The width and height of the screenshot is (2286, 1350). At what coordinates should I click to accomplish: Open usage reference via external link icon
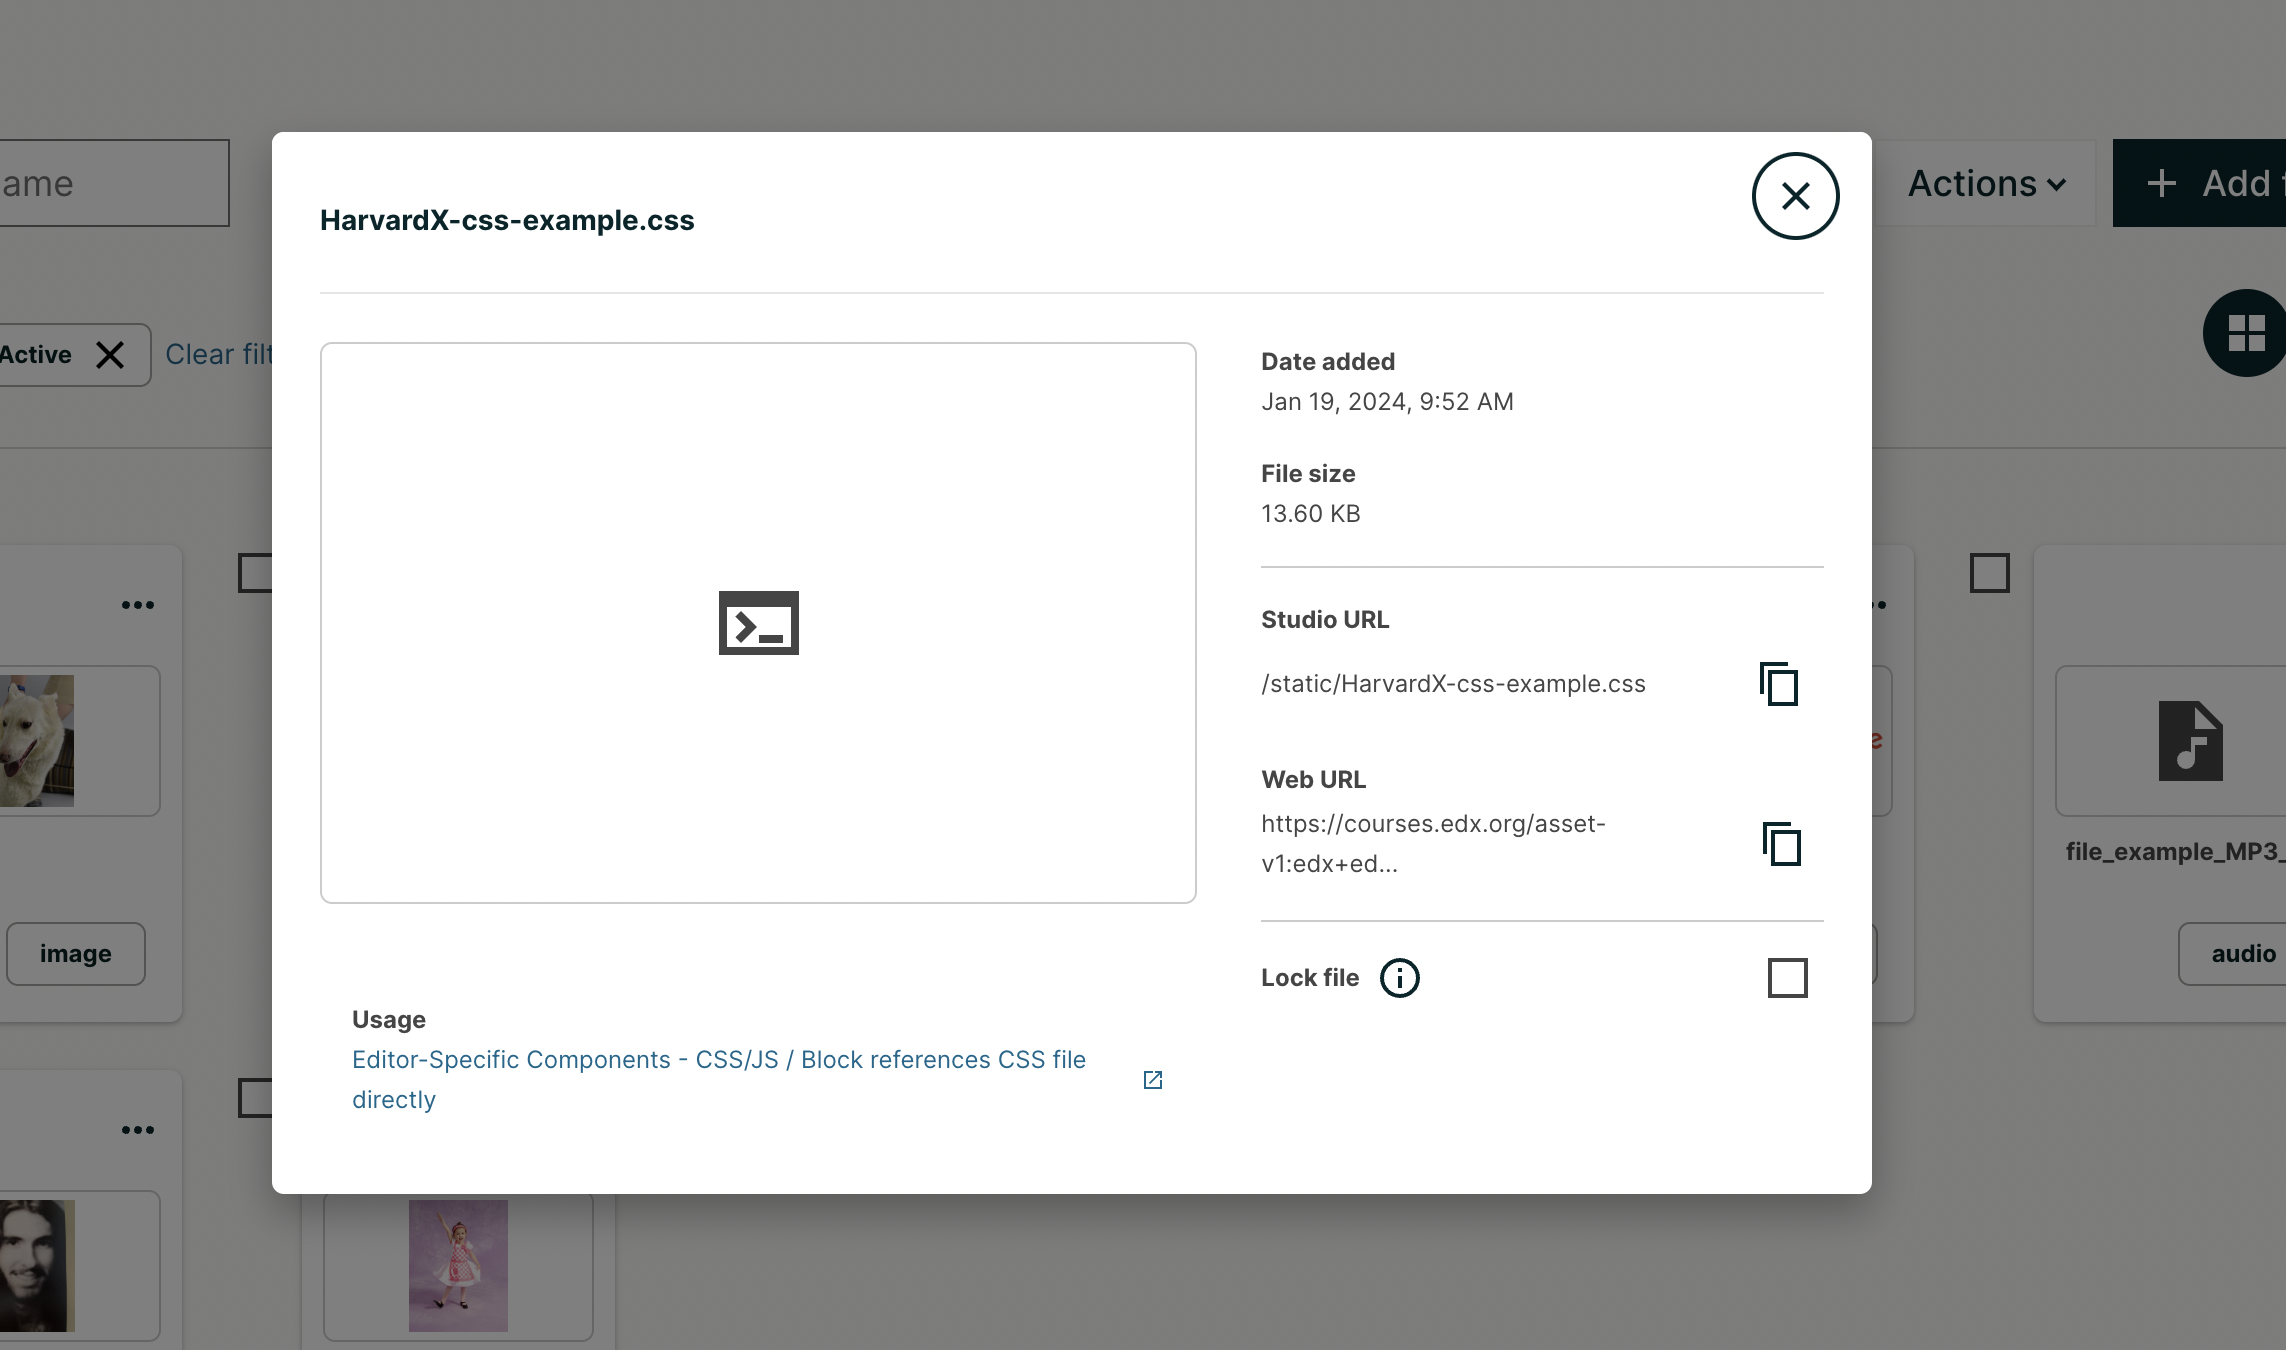coord(1152,1080)
